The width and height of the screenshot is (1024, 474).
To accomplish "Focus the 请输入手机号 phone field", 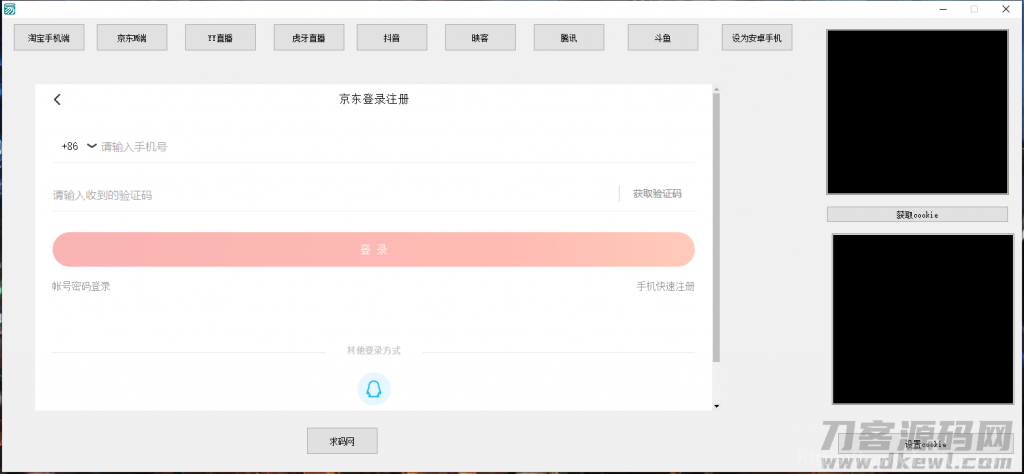I will point(397,147).
